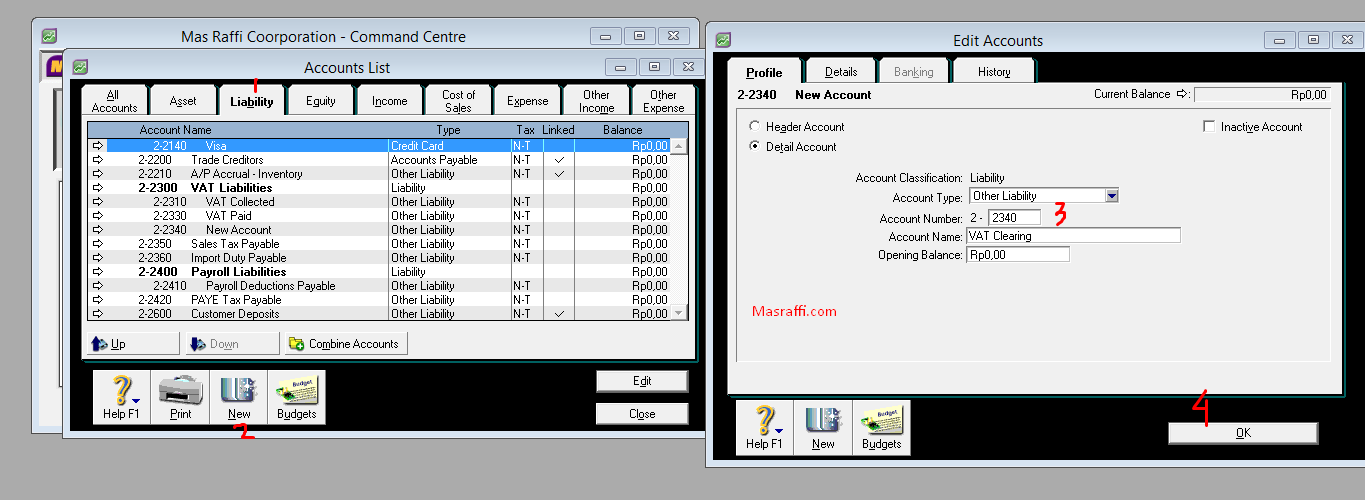The image size is (1365, 500).
Task: Click 'Accounts Payable' type cell
Action: click(434, 160)
